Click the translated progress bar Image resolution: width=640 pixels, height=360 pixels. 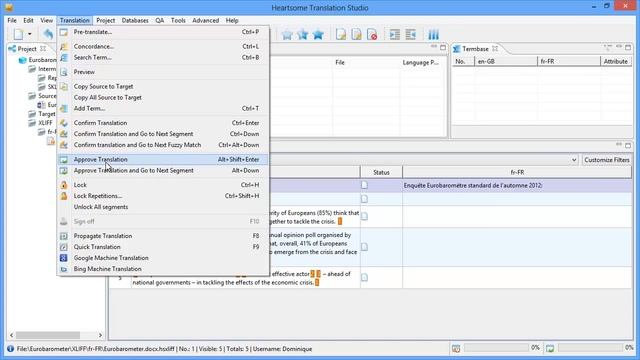(496, 348)
